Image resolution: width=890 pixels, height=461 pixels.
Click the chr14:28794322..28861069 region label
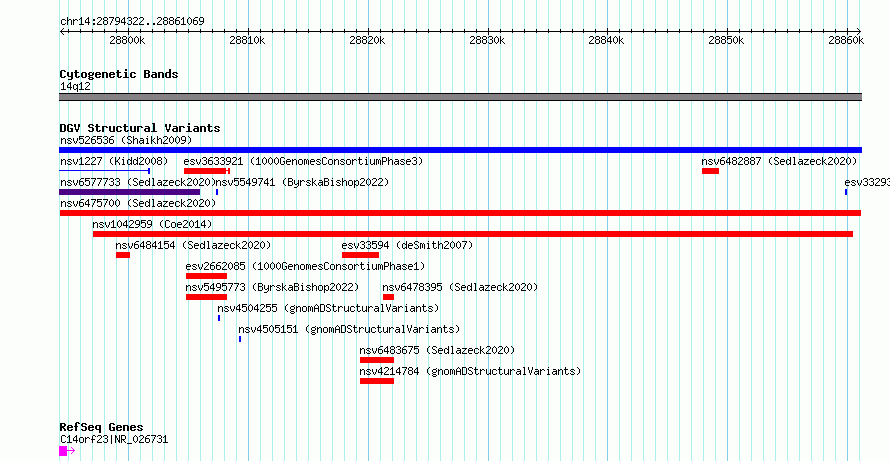pos(132,21)
